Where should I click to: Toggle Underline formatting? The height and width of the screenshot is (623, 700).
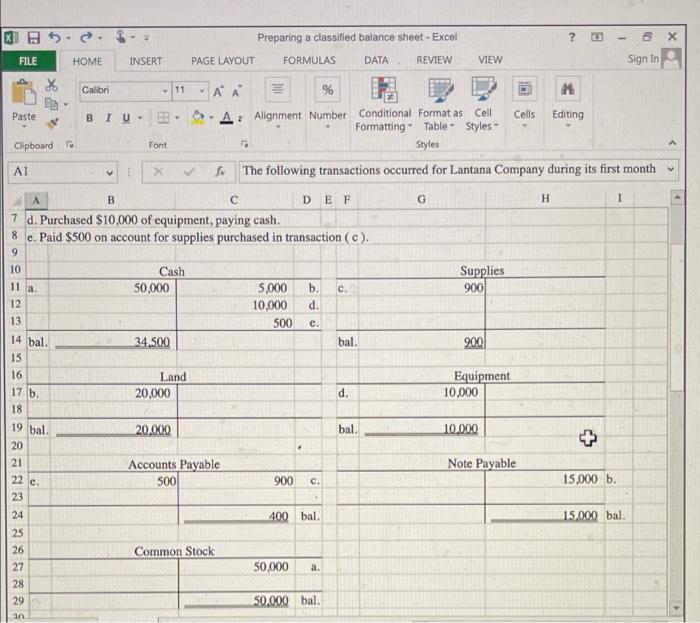pyautogui.click(x=126, y=118)
